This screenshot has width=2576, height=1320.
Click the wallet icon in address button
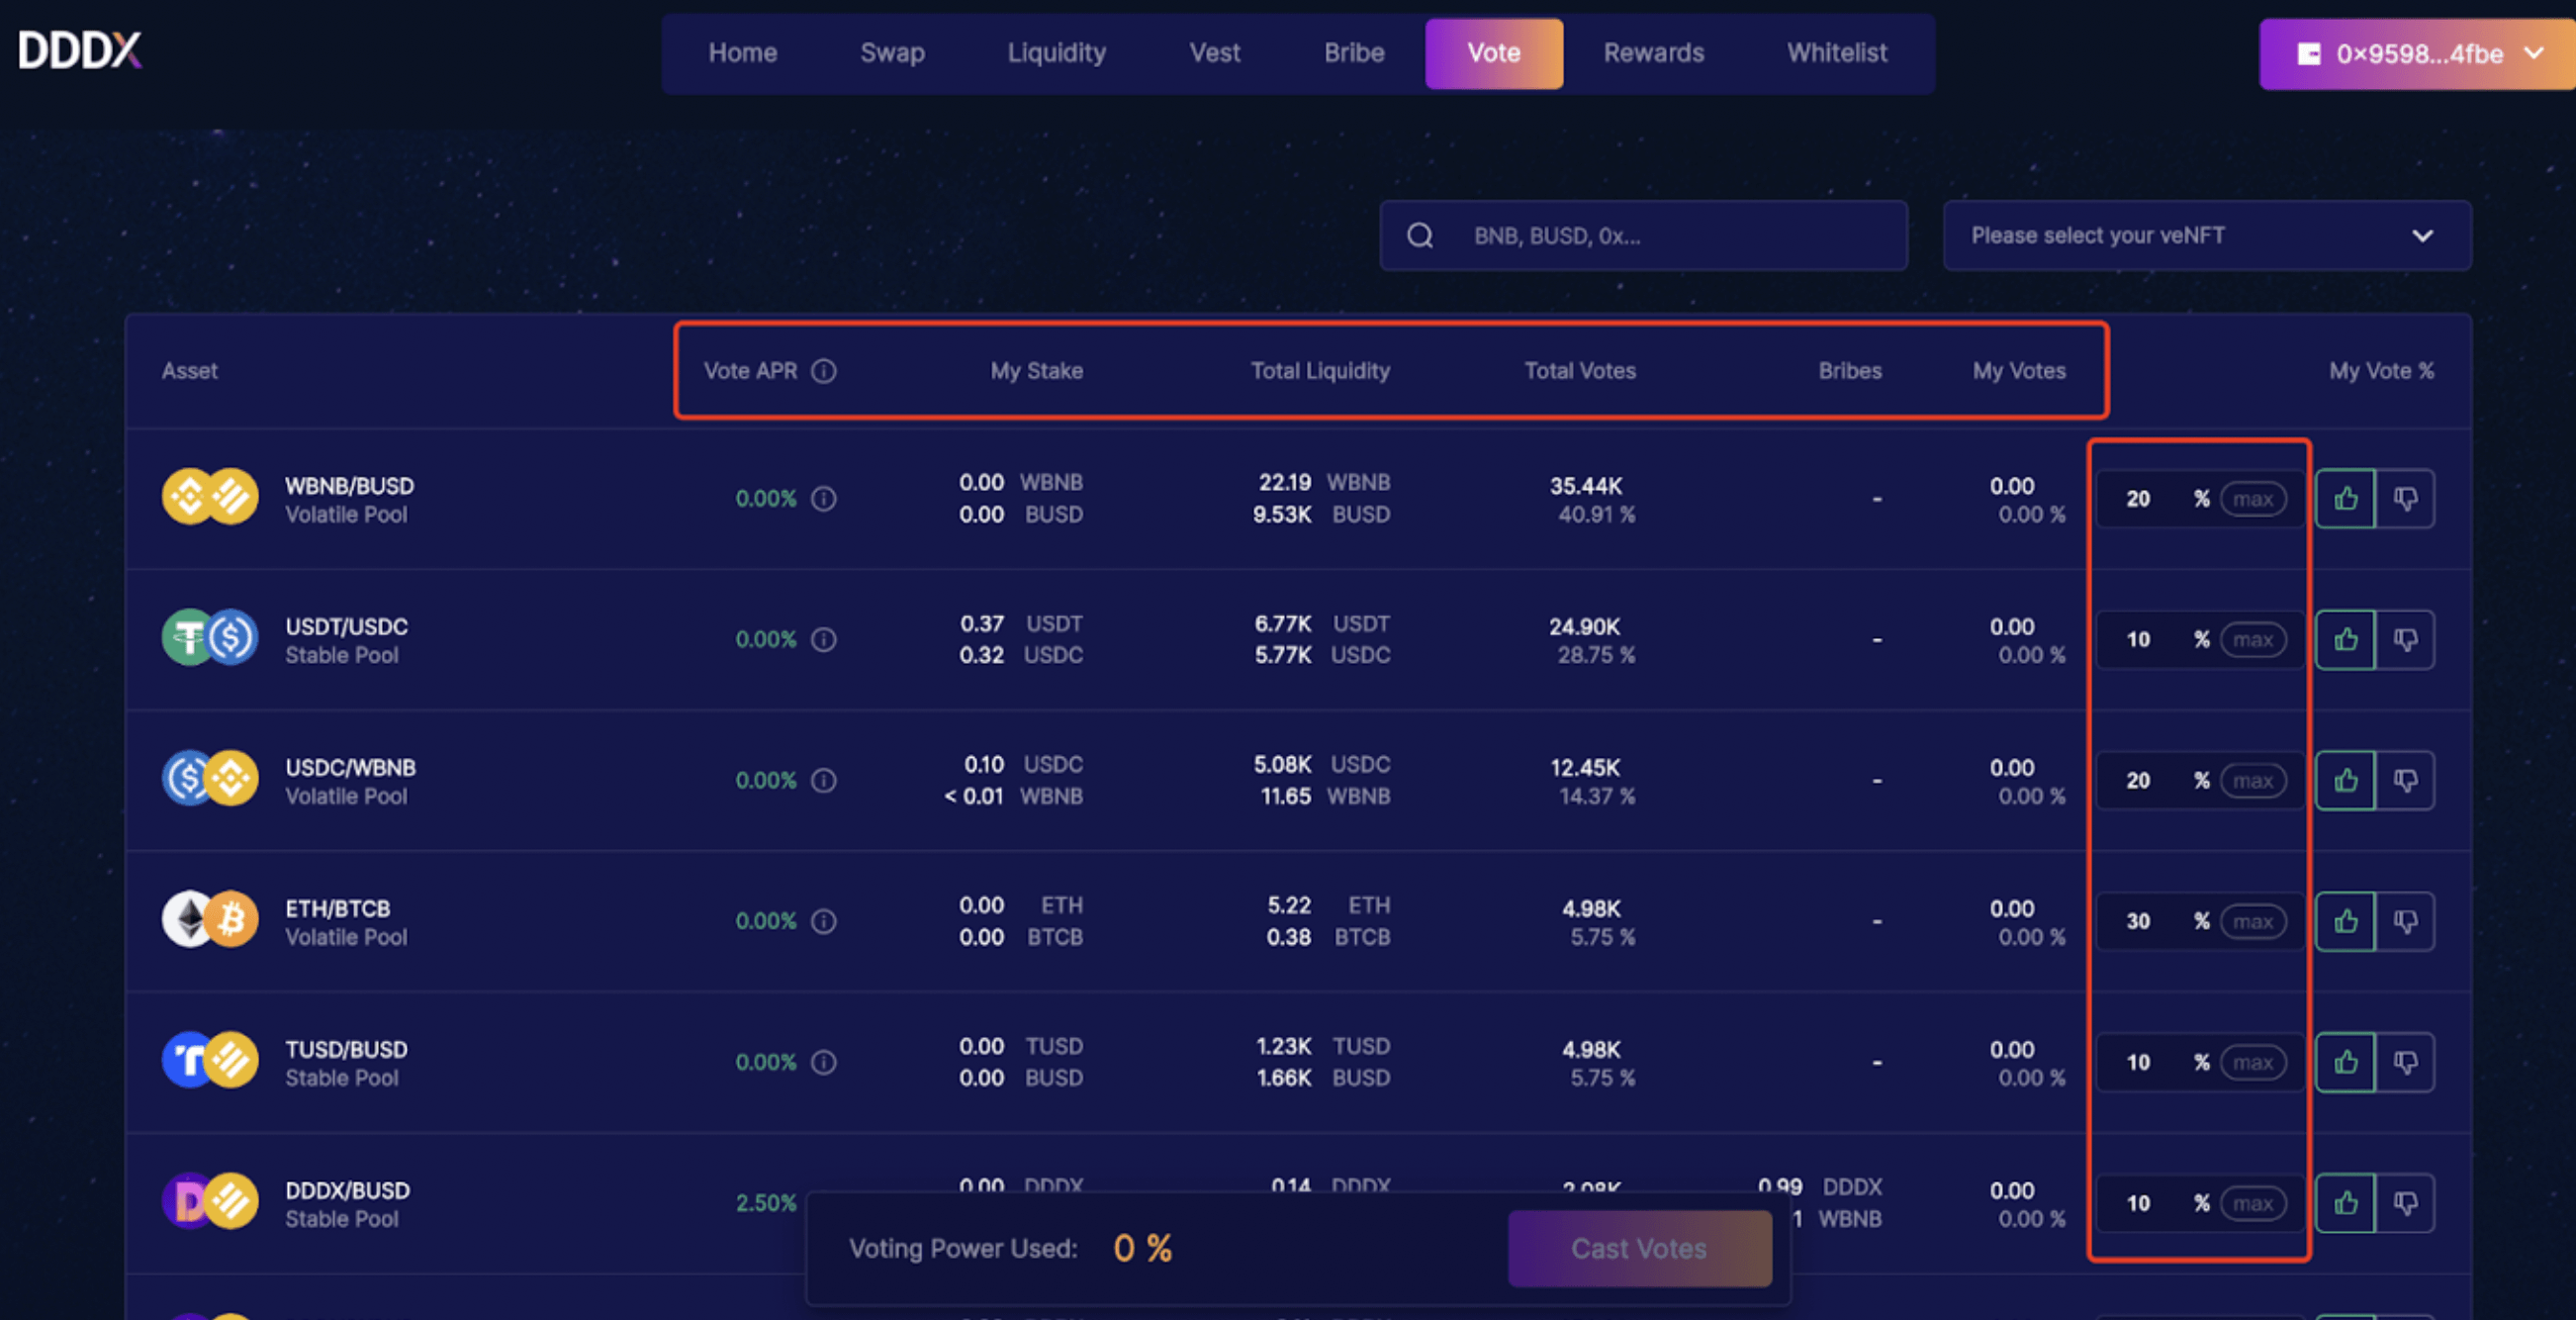(x=2308, y=54)
